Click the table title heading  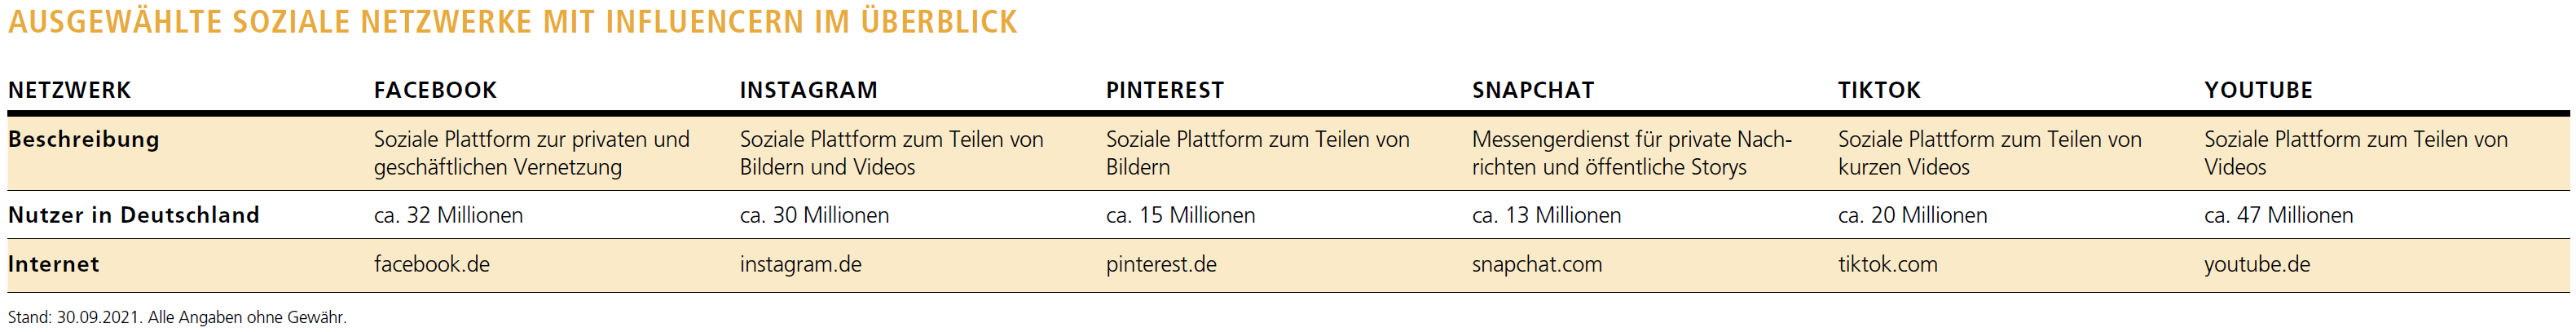coord(512,22)
